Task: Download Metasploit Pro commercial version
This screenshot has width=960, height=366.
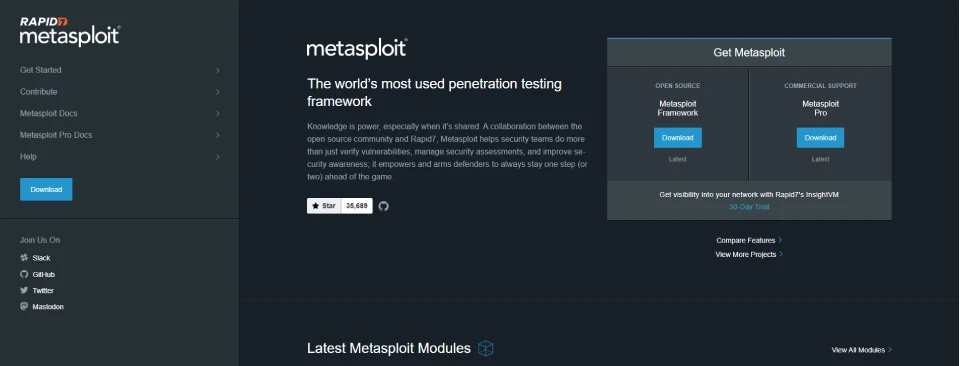Action: [x=820, y=138]
